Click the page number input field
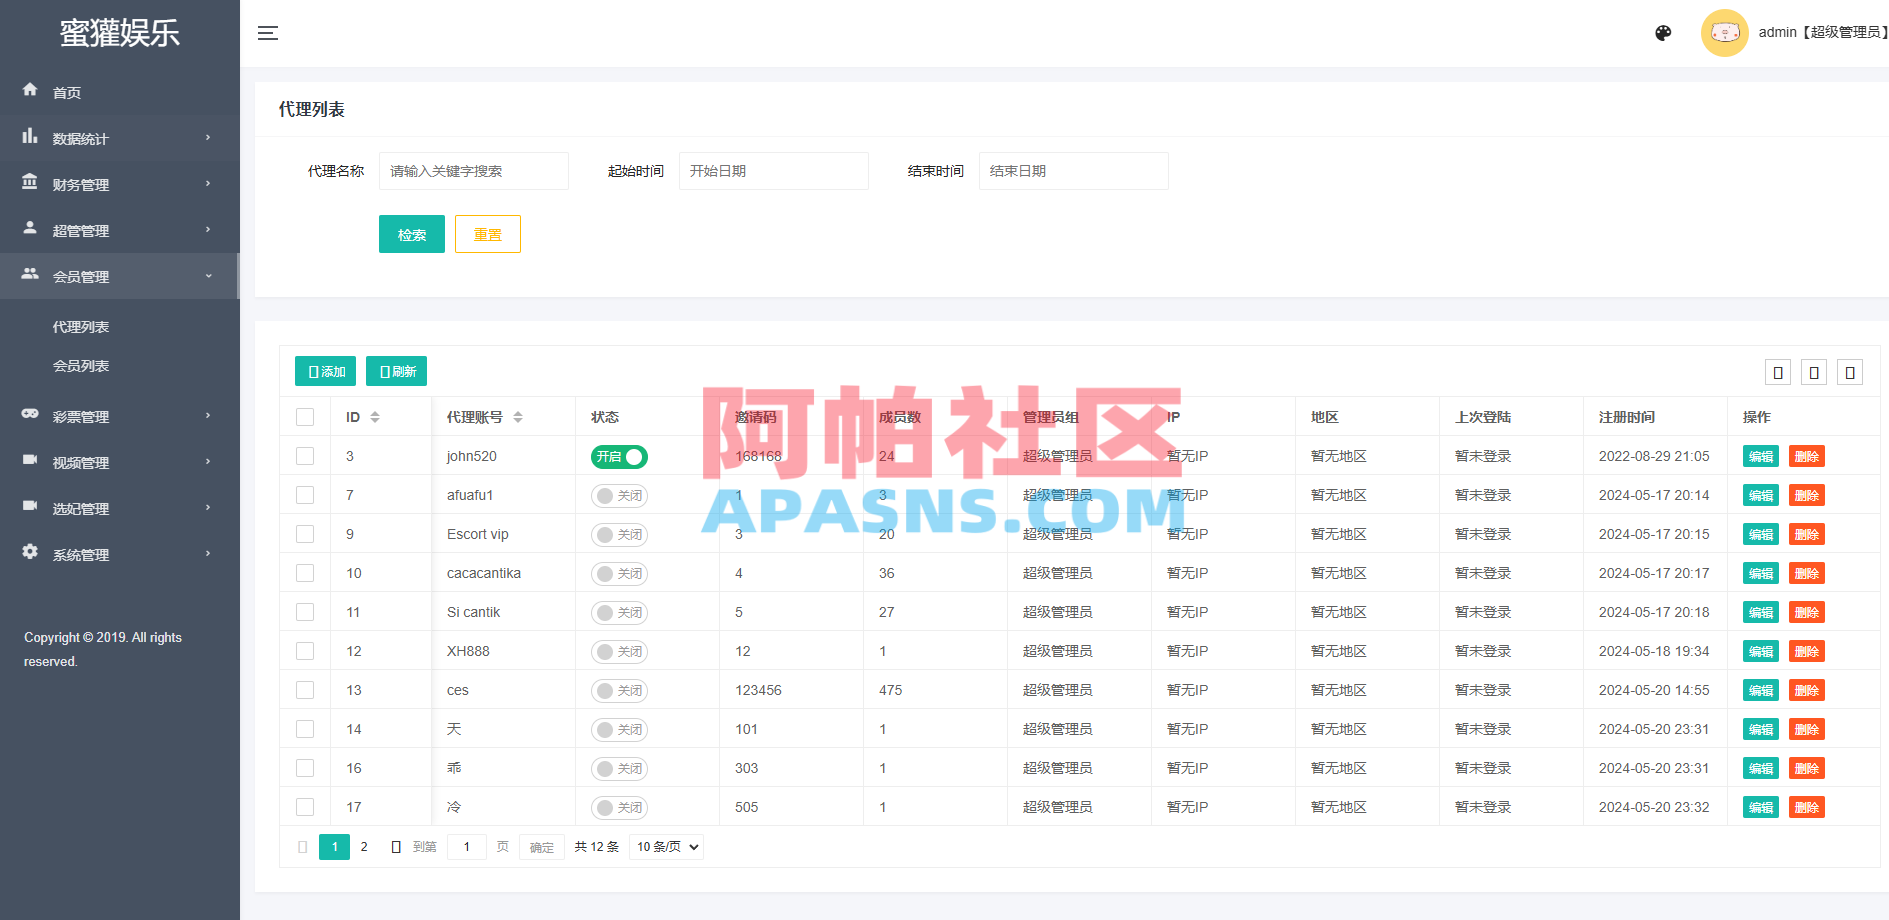Image resolution: width=1889 pixels, height=920 pixels. tap(466, 846)
